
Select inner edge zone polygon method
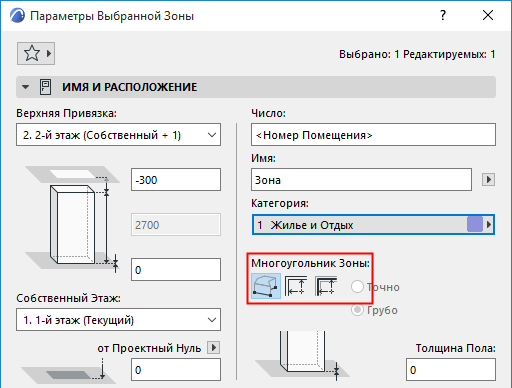(296, 286)
